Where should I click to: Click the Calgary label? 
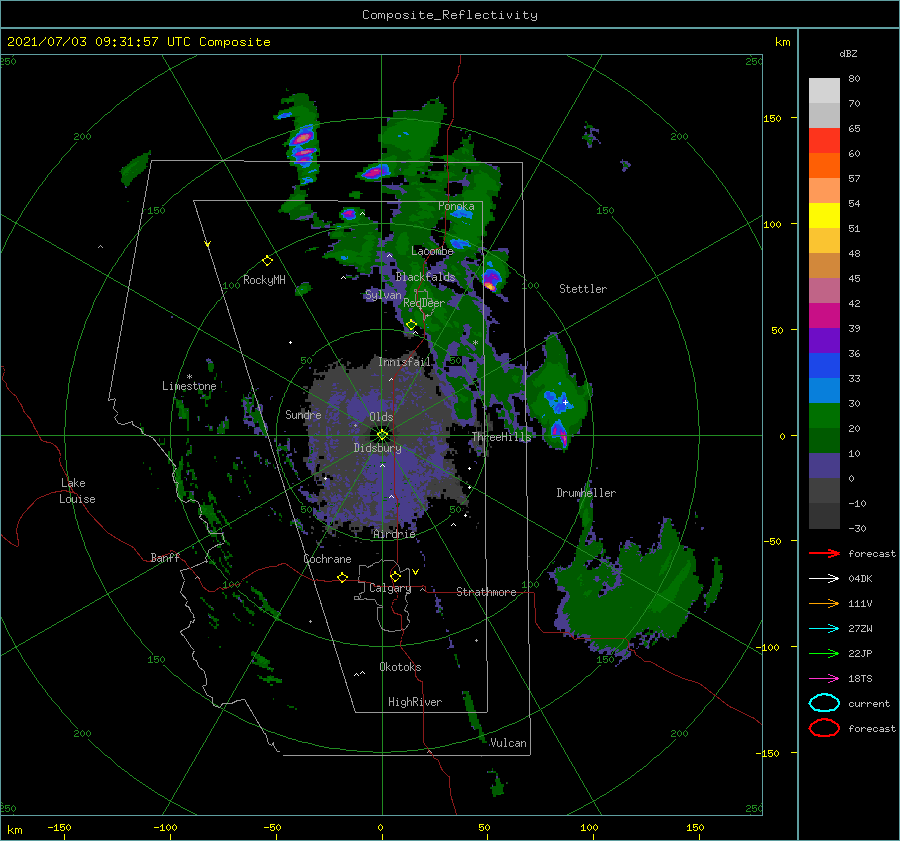click(x=390, y=588)
